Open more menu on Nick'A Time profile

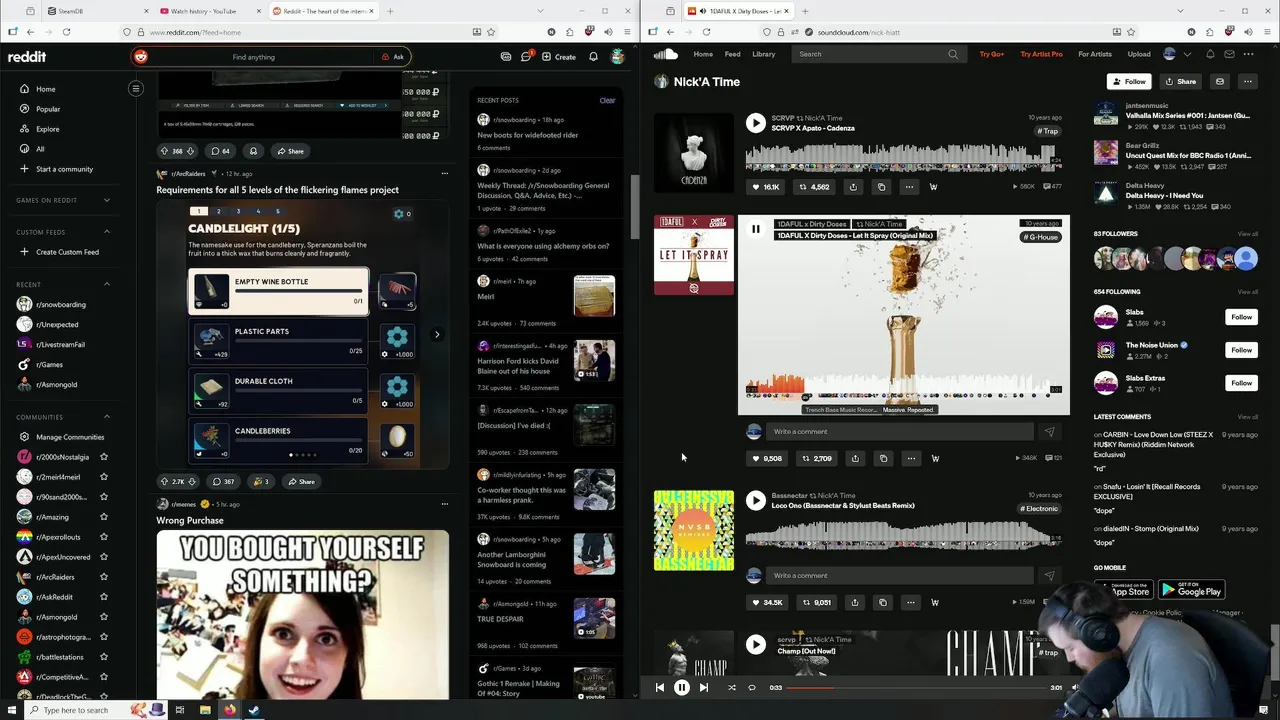[x=1247, y=81]
